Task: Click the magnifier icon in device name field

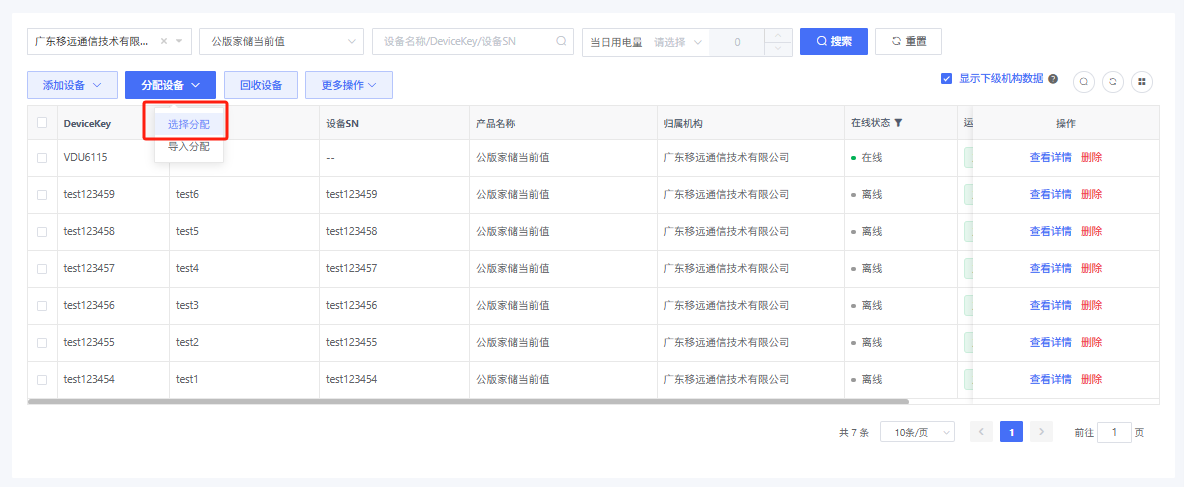Action: tap(561, 42)
